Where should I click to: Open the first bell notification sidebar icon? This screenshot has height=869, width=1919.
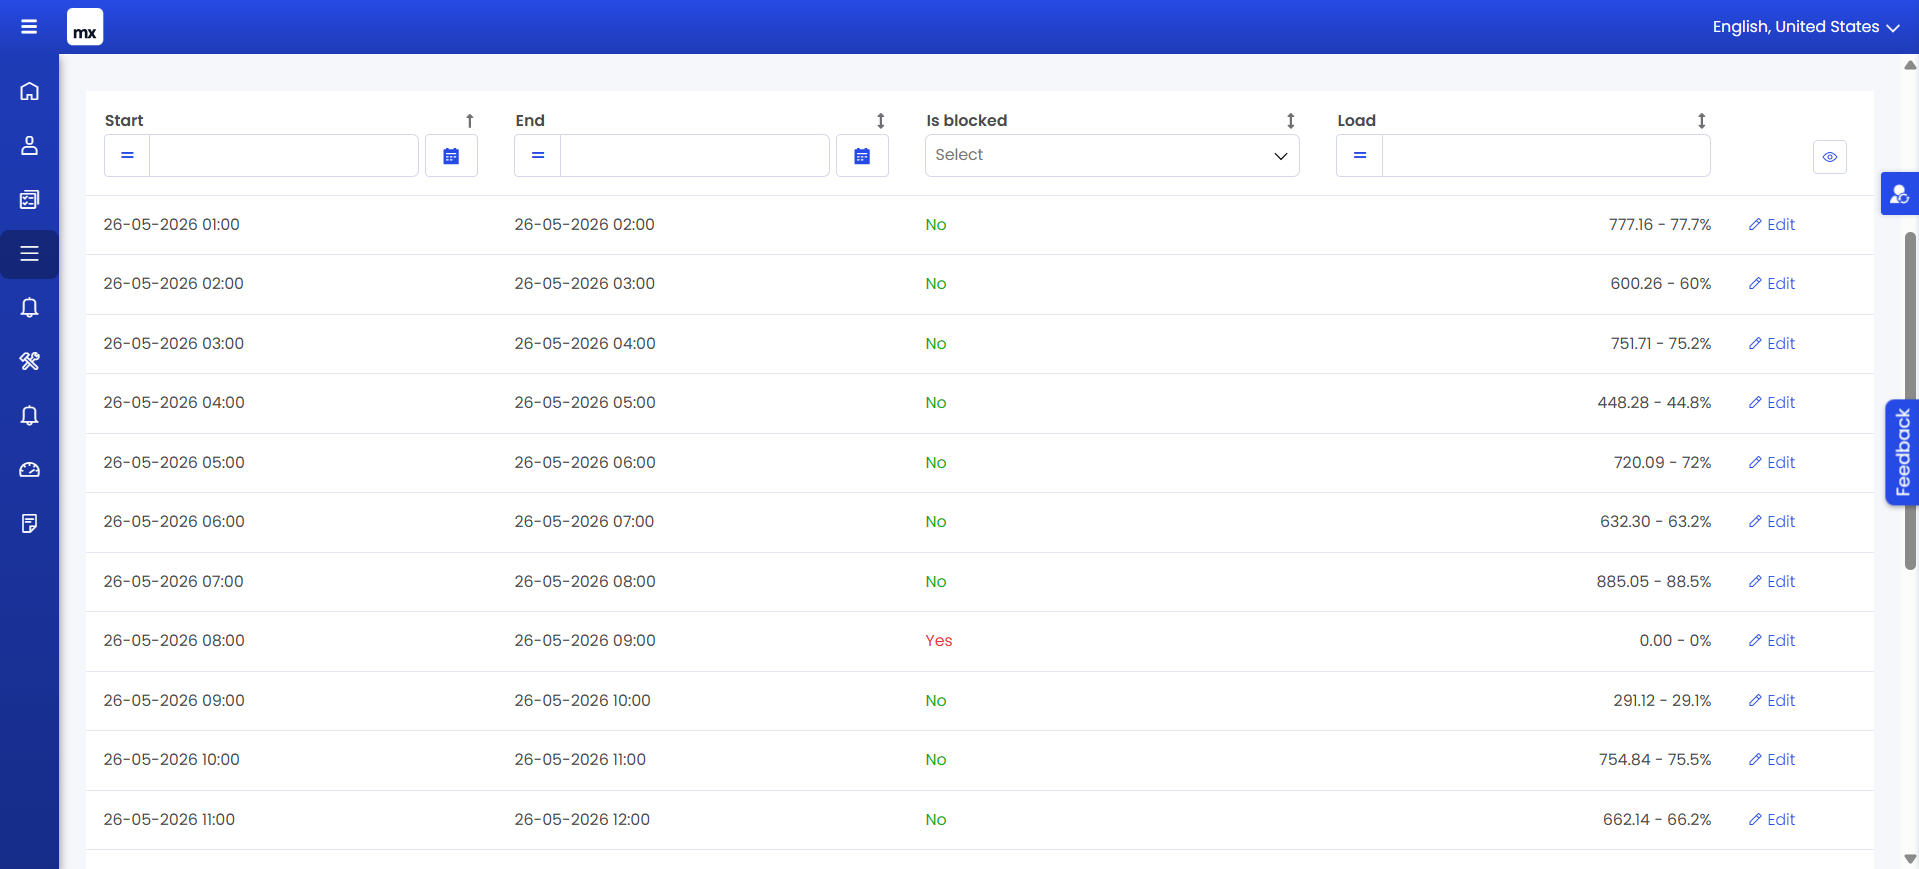tap(29, 308)
